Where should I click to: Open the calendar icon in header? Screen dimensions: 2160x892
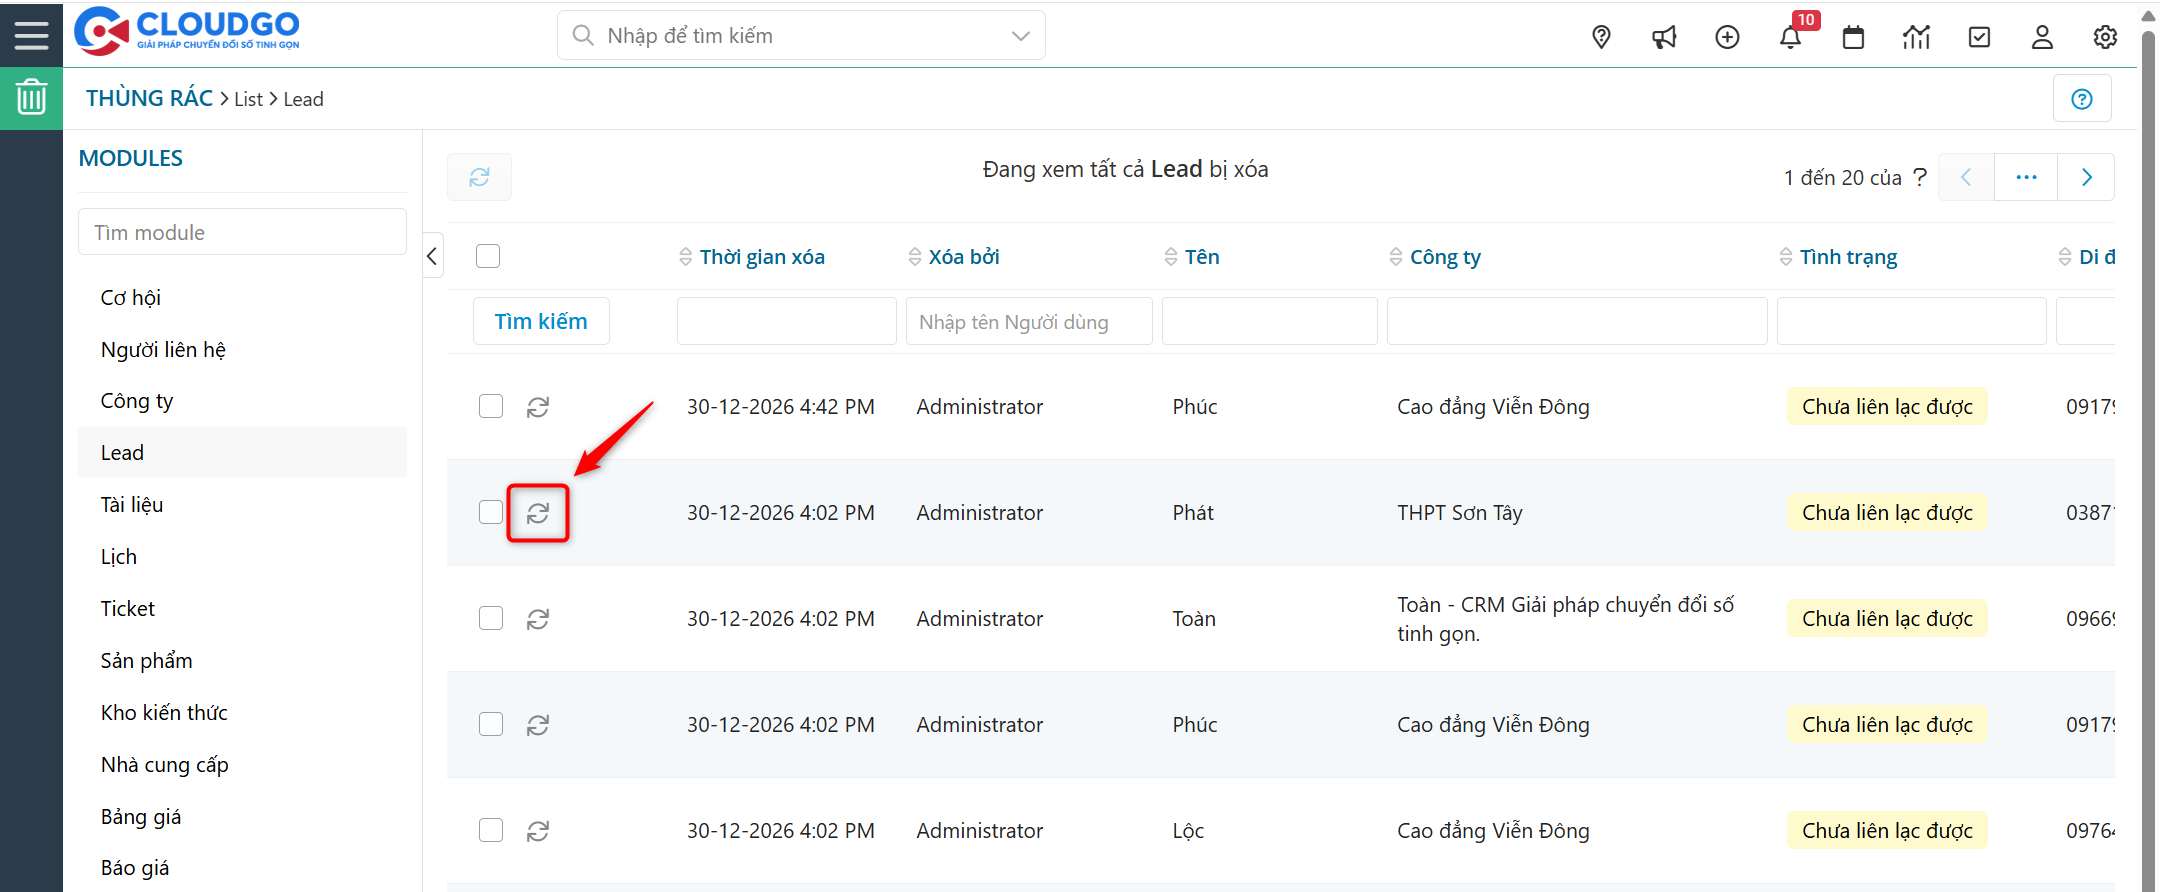(1853, 38)
